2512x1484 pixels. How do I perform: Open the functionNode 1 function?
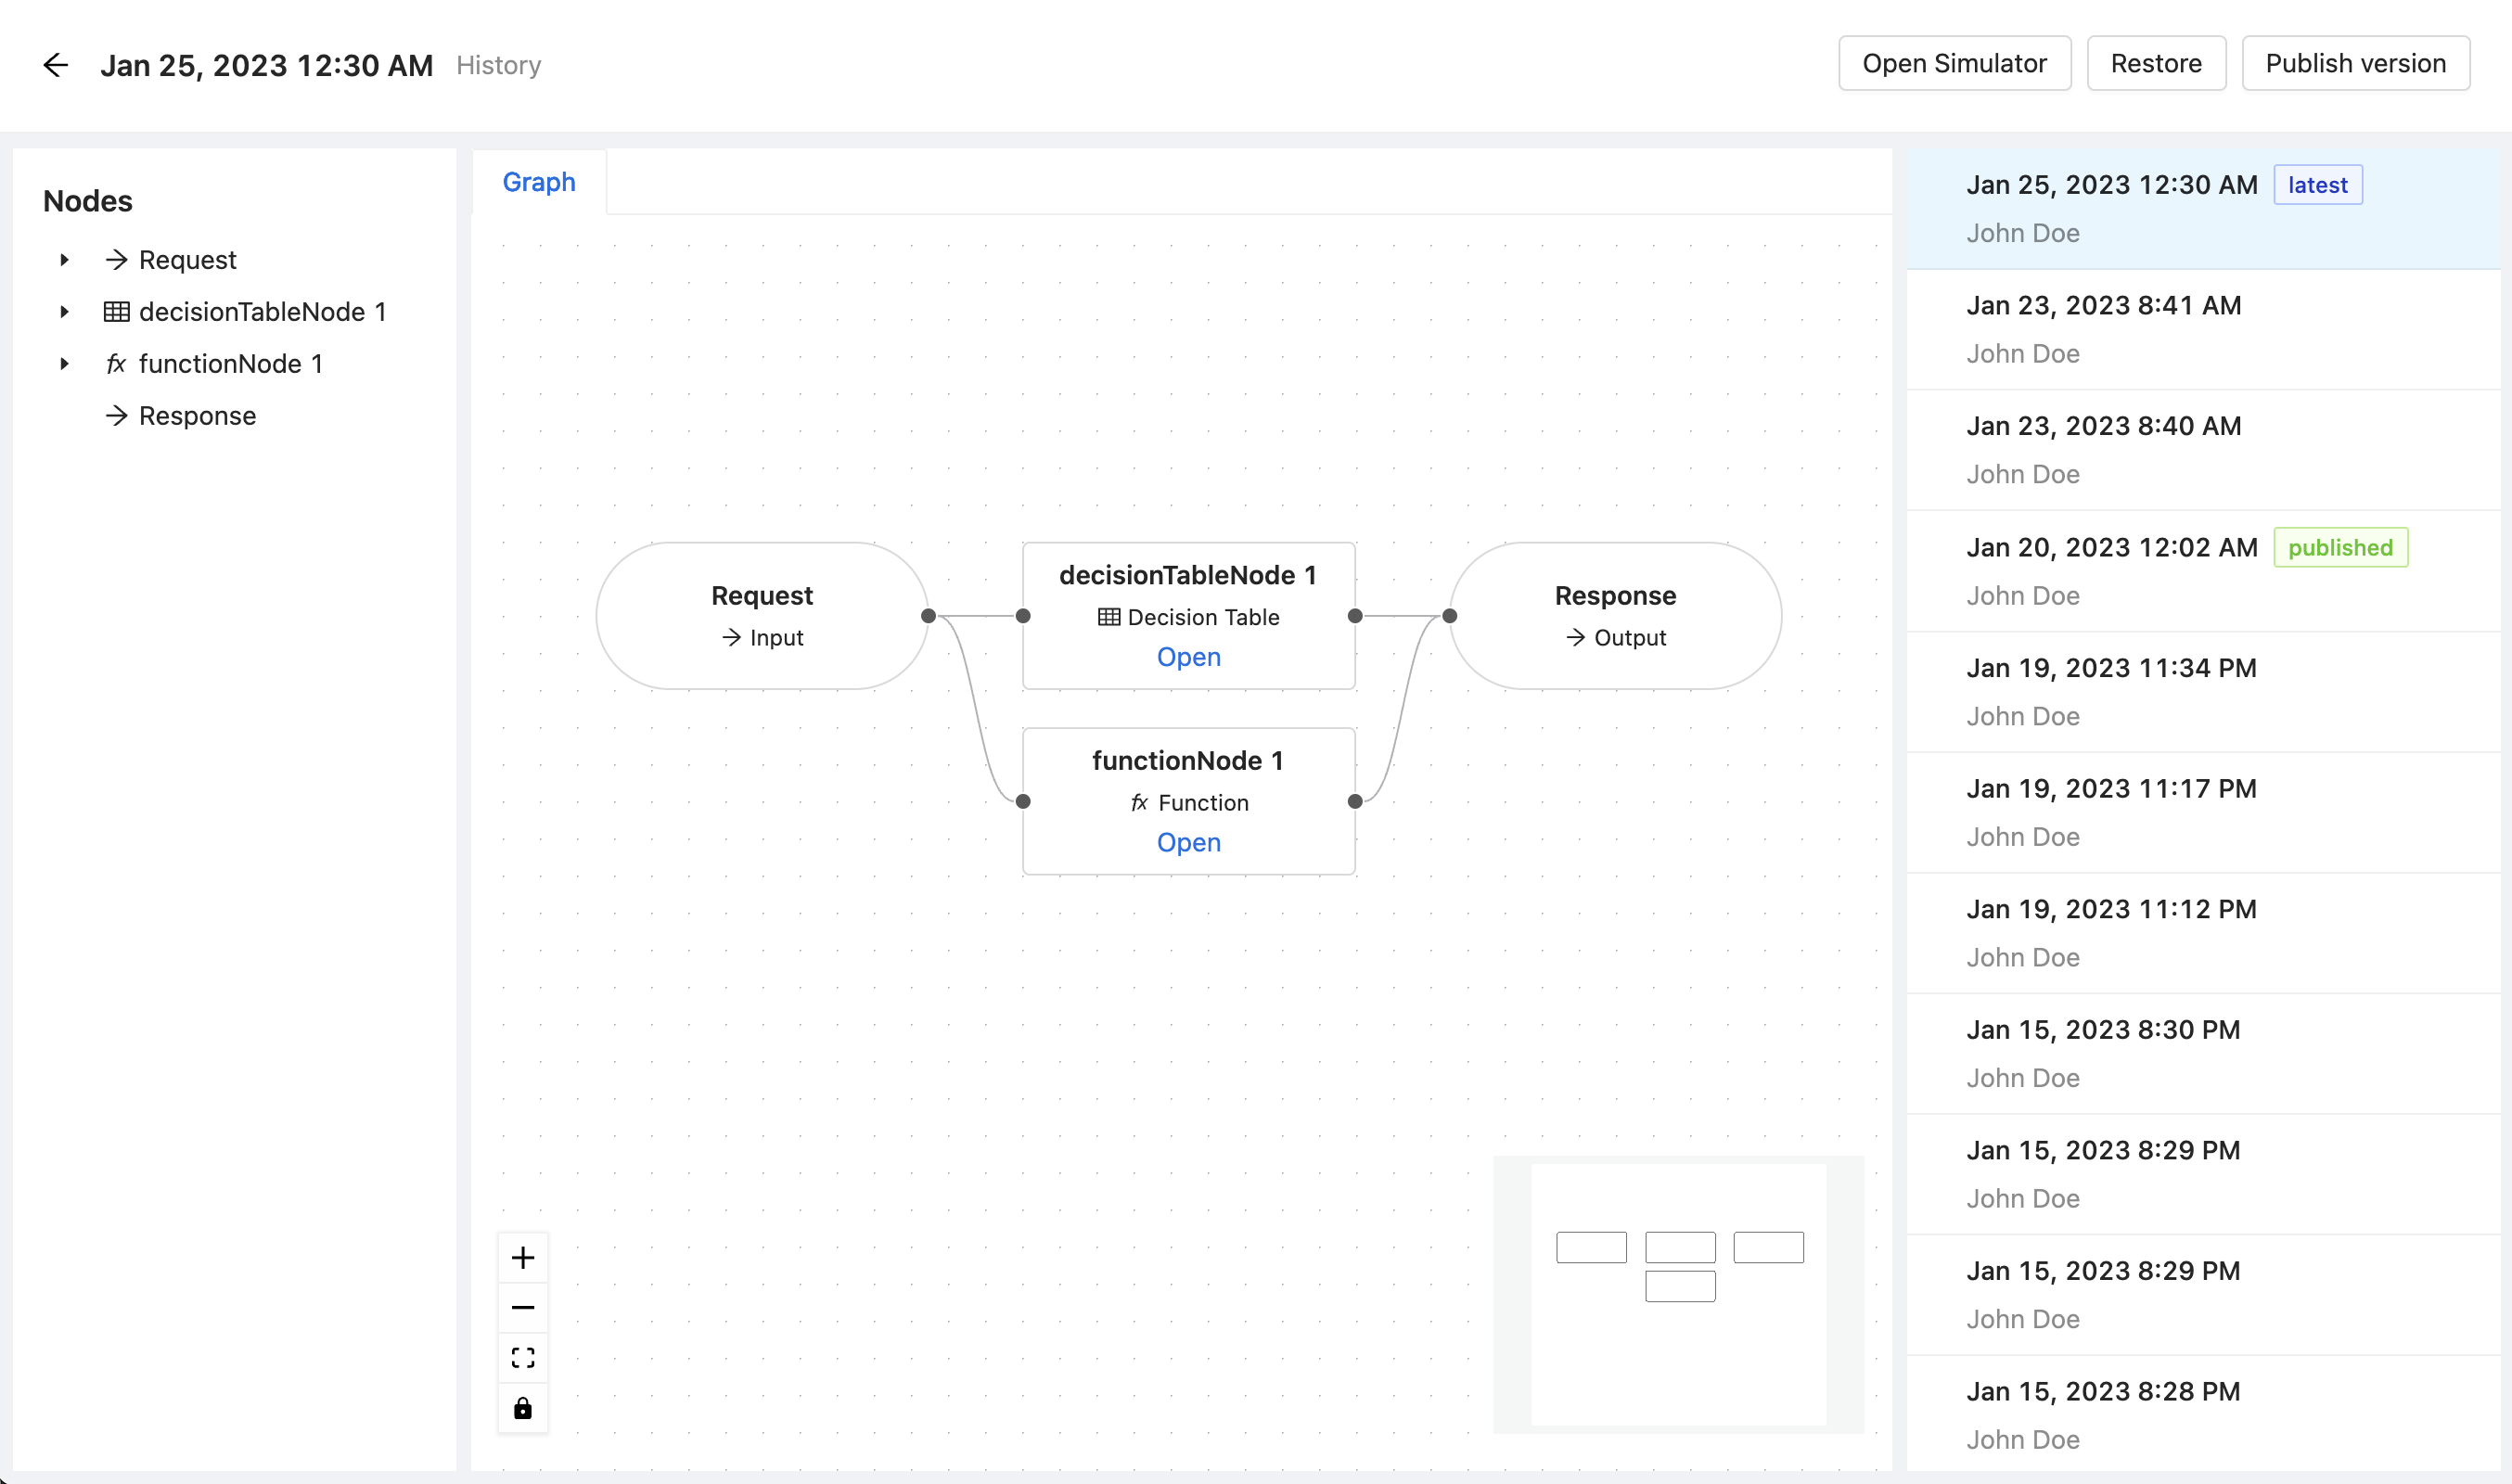pos(1188,843)
